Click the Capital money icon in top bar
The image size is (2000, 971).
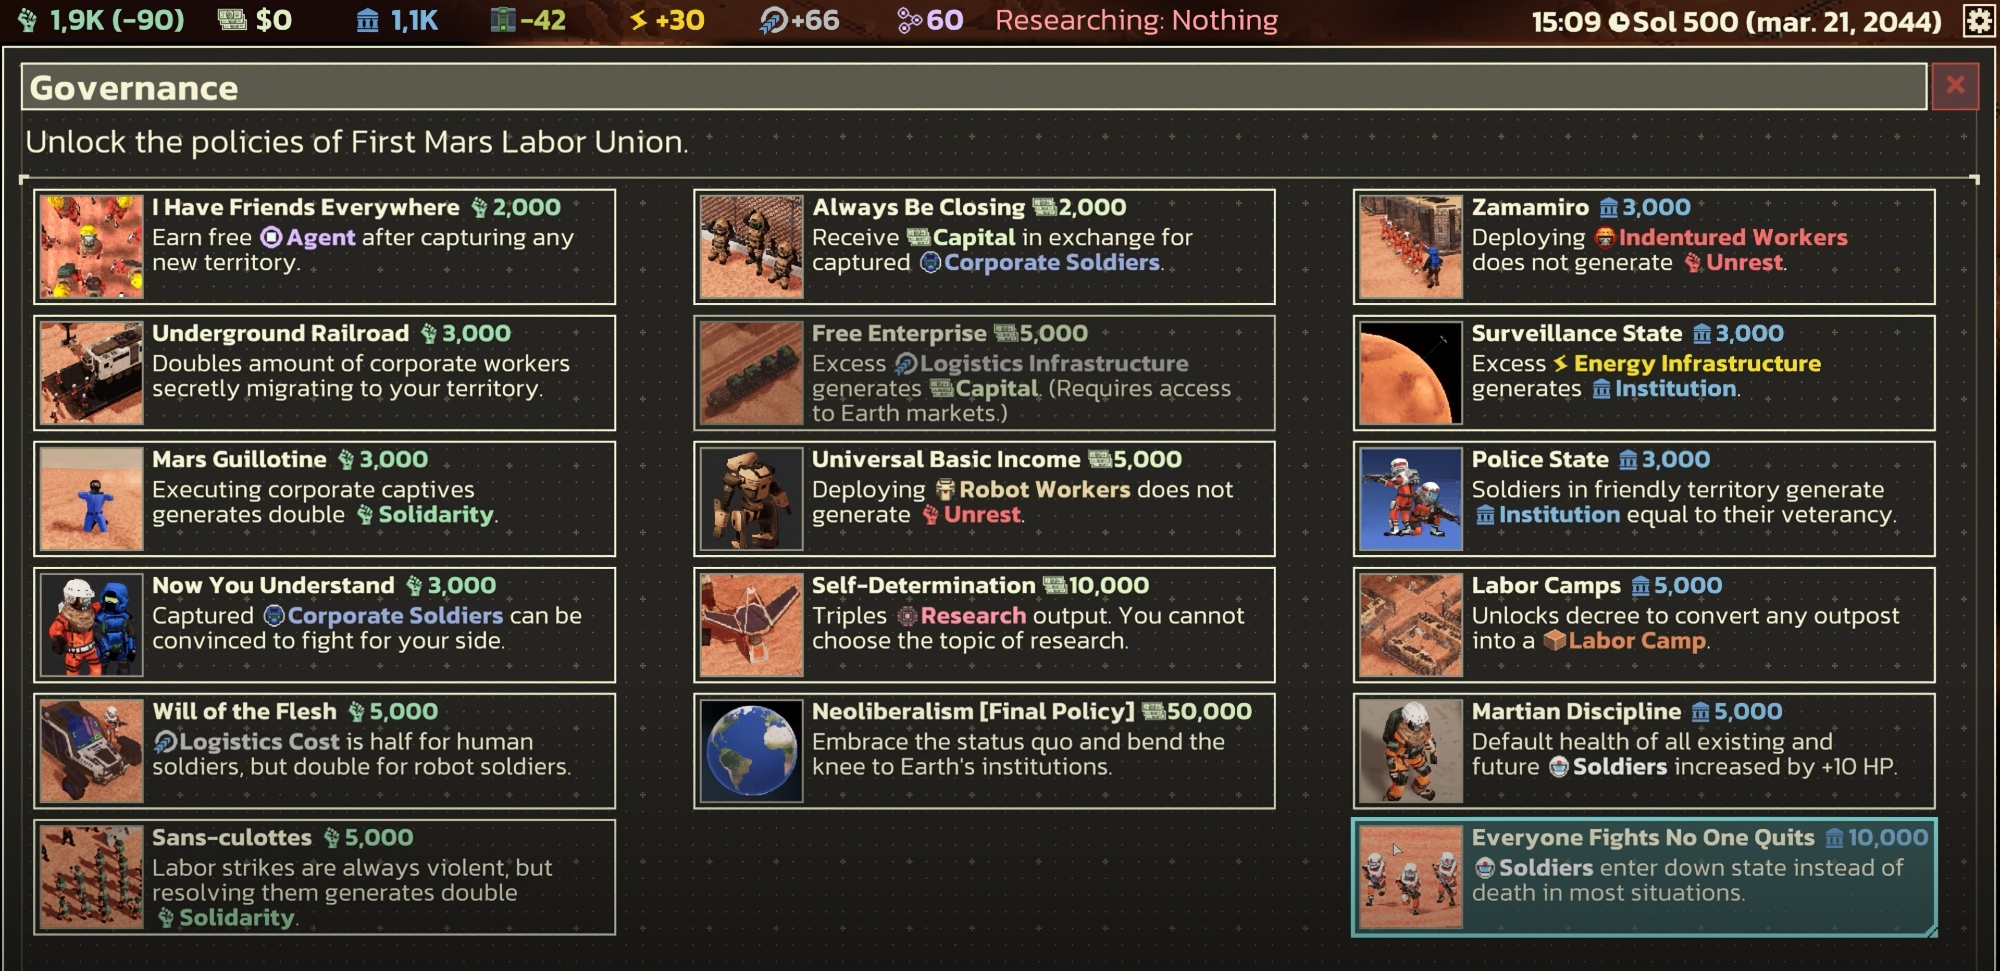tap(232, 20)
